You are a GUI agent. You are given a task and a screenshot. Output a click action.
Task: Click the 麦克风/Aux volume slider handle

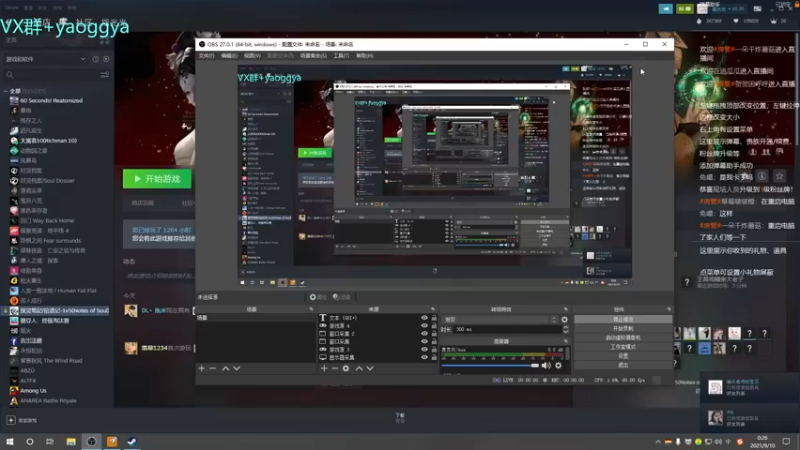pyautogui.click(x=535, y=365)
